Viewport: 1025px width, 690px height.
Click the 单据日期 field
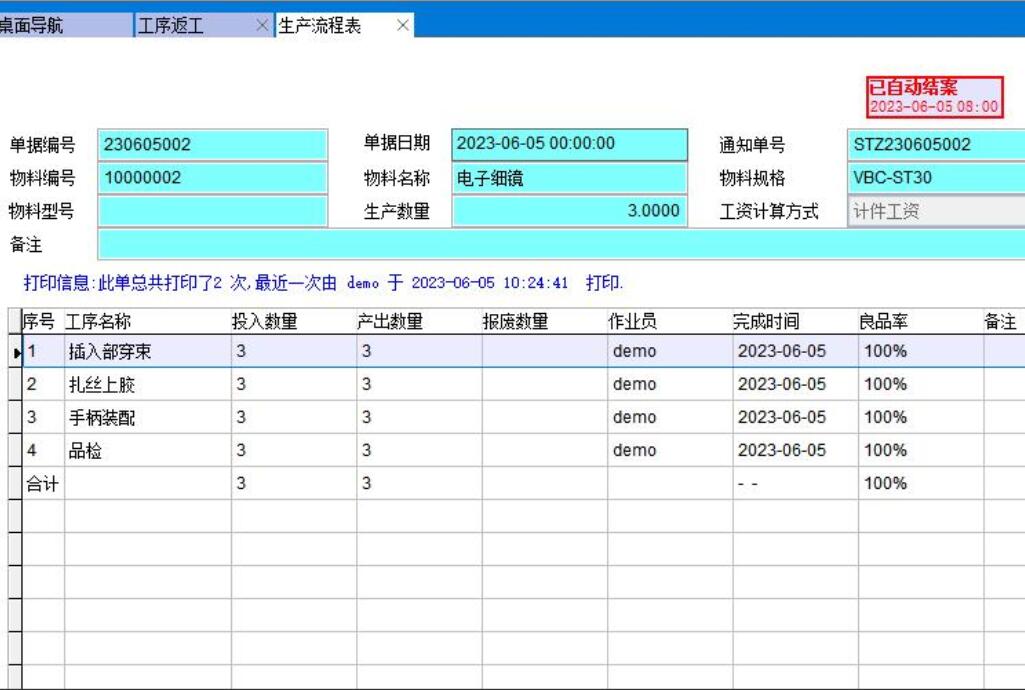tap(569, 144)
